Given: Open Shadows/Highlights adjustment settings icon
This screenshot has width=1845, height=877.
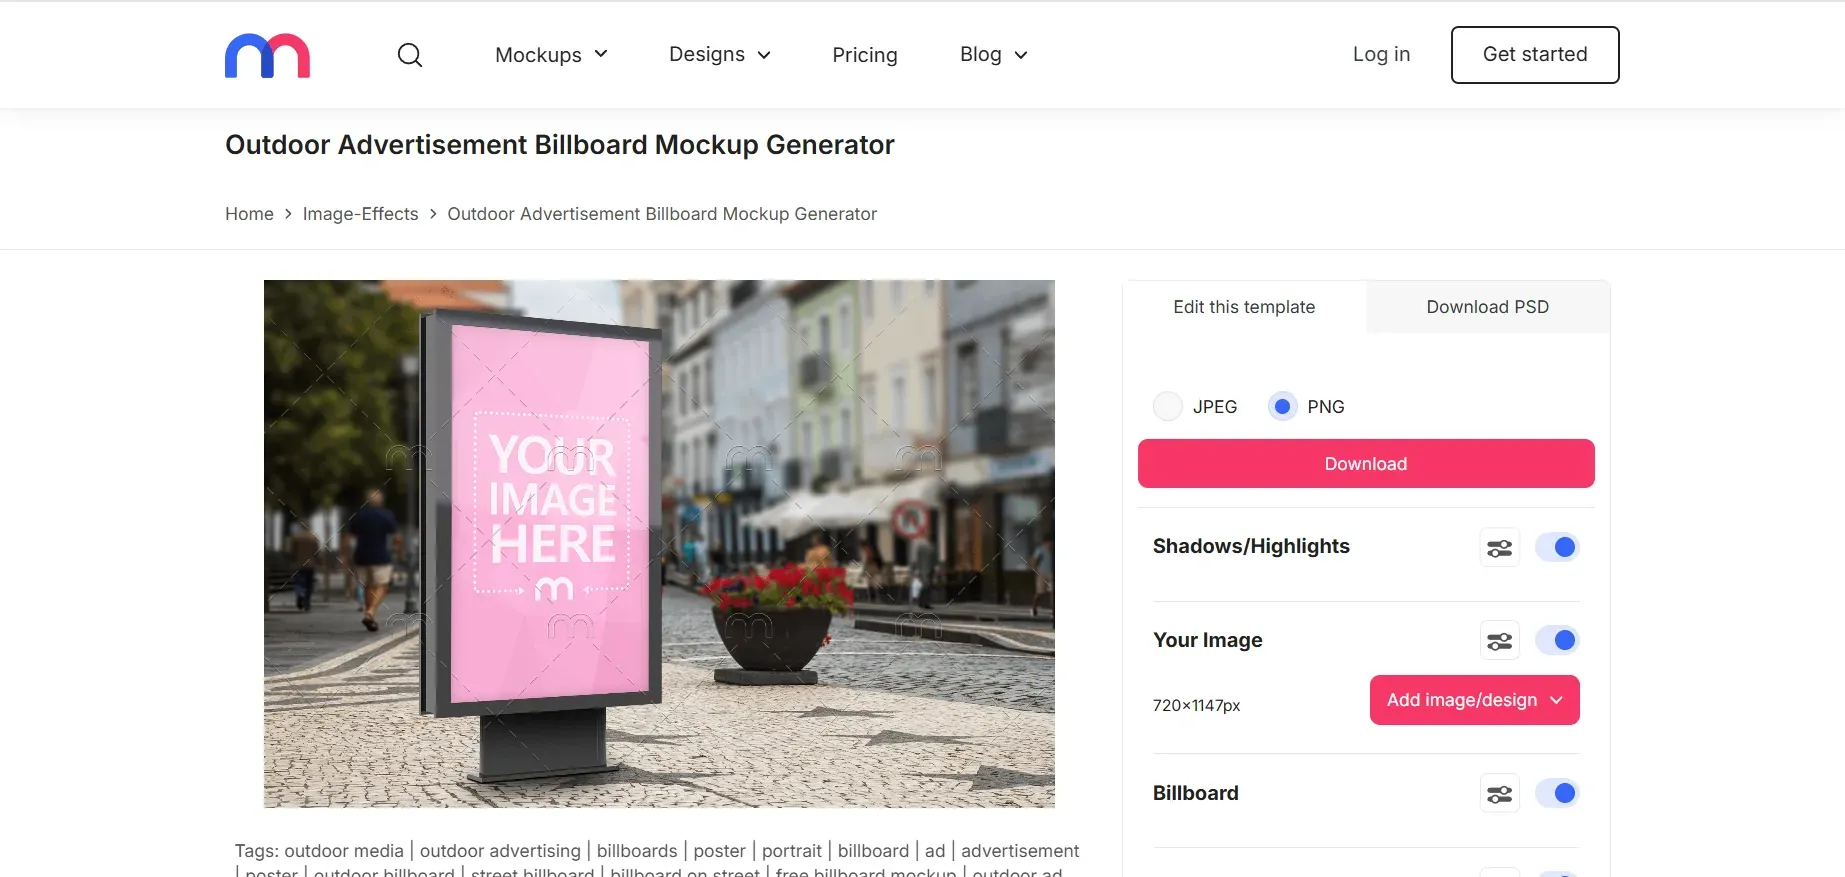Looking at the screenshot, I should tap(1498, 547).
